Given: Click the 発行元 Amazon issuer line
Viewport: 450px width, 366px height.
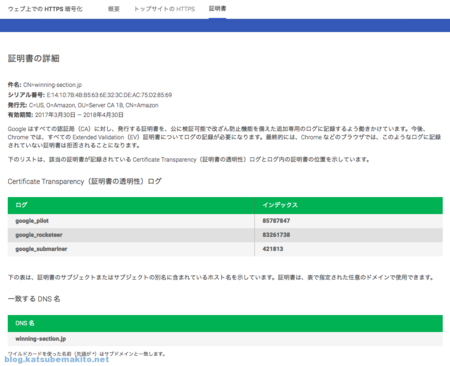Looking at the screenshot, I should [x=83, y=105].
